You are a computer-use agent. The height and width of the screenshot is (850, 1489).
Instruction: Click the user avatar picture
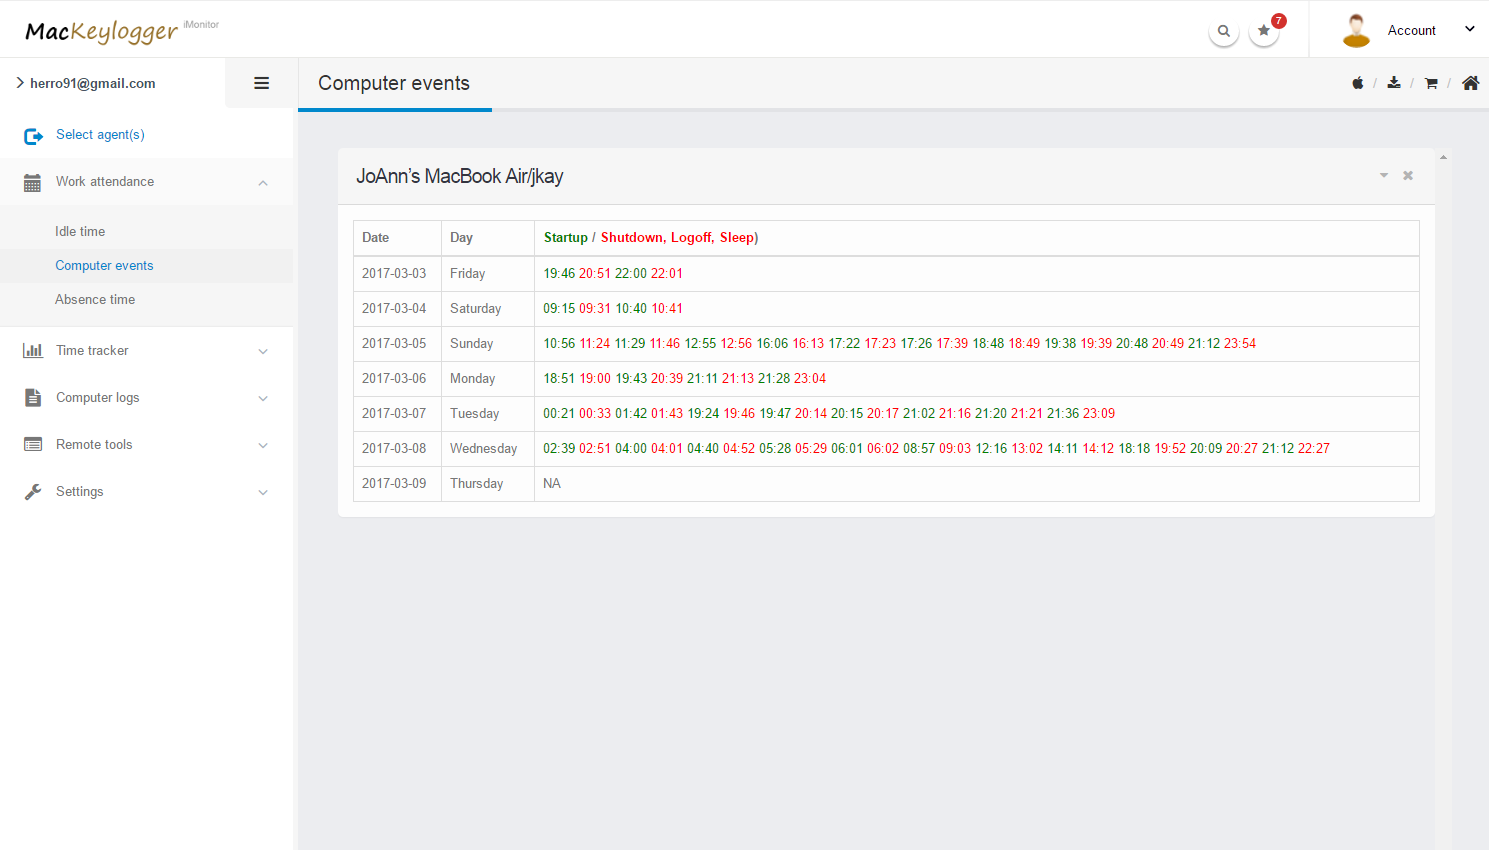(1356, 31)
